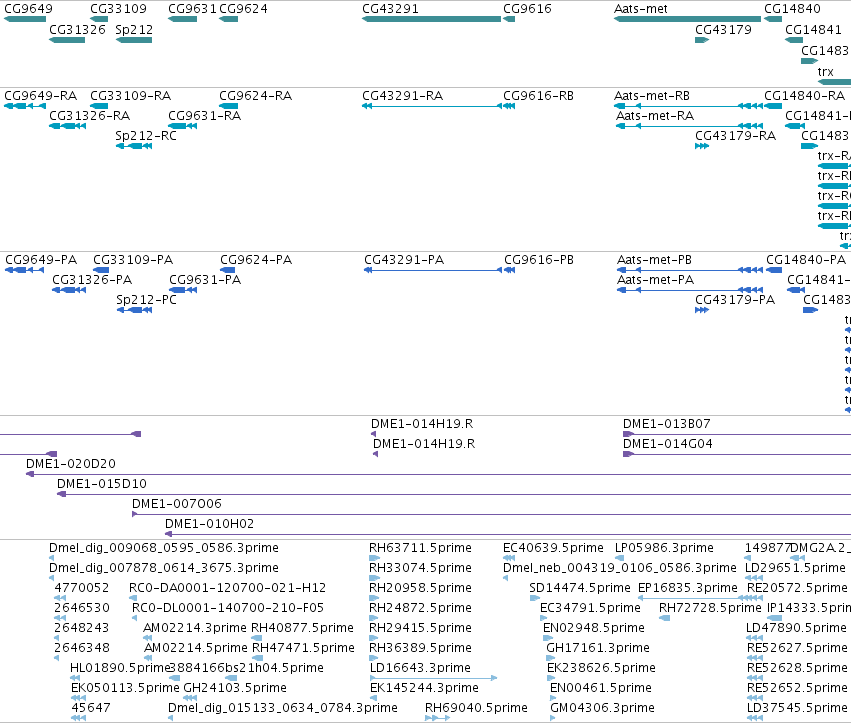Click protein CG43291-PA label
The image size is (851, 723).
coord(404,259)
